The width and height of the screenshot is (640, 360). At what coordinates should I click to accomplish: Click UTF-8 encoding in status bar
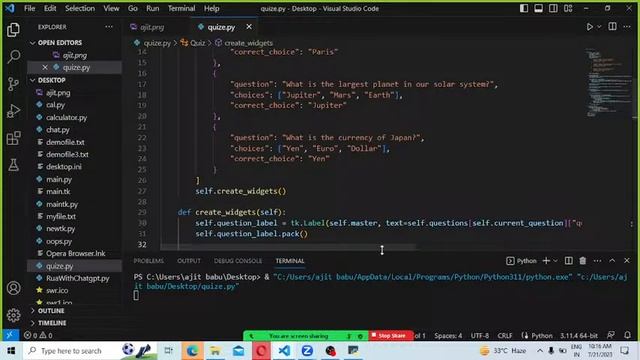click(x=480, y=336)
